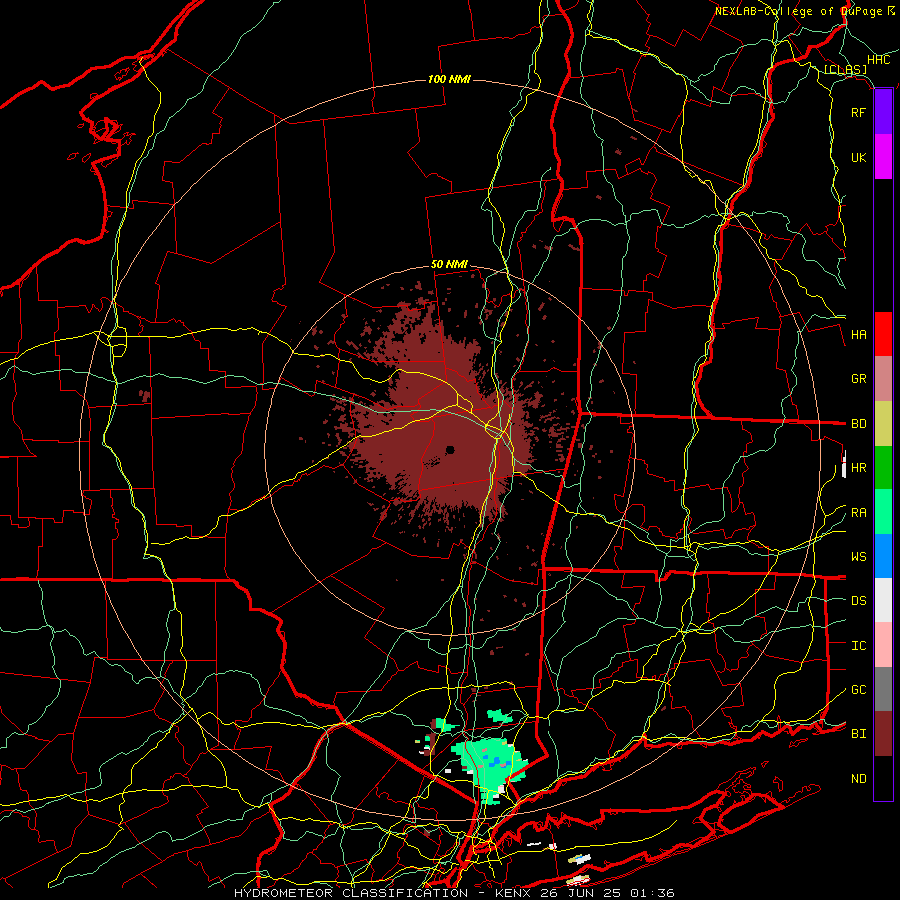Screen dimensions: 900x900
Task: Click the "HYDROMETEOR CLASSIFICATION - KENX" caption
Action: pyautogui.click(x=384, y=893)
